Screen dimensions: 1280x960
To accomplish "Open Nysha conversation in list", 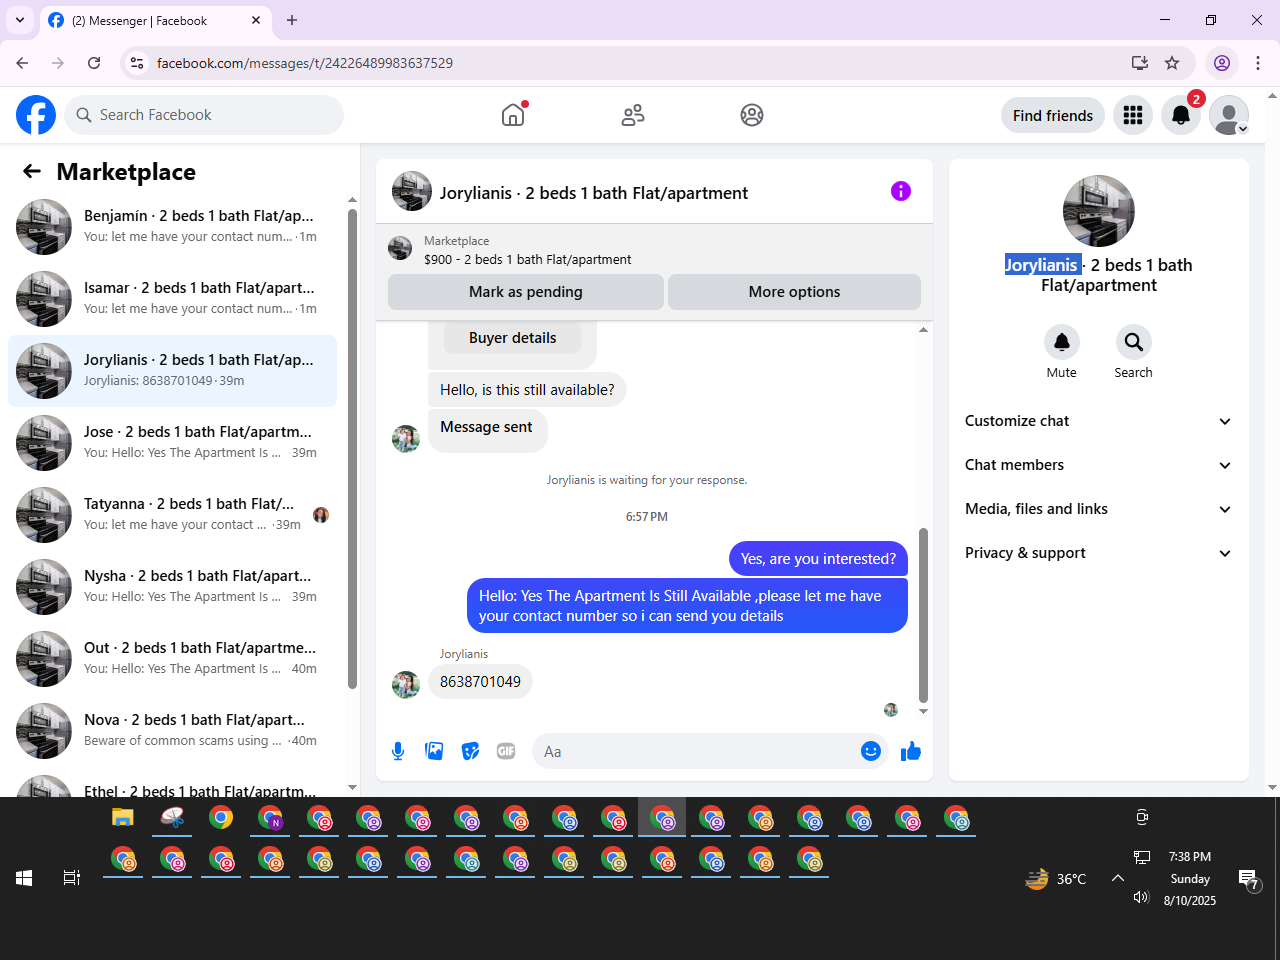I will point(172,587).
